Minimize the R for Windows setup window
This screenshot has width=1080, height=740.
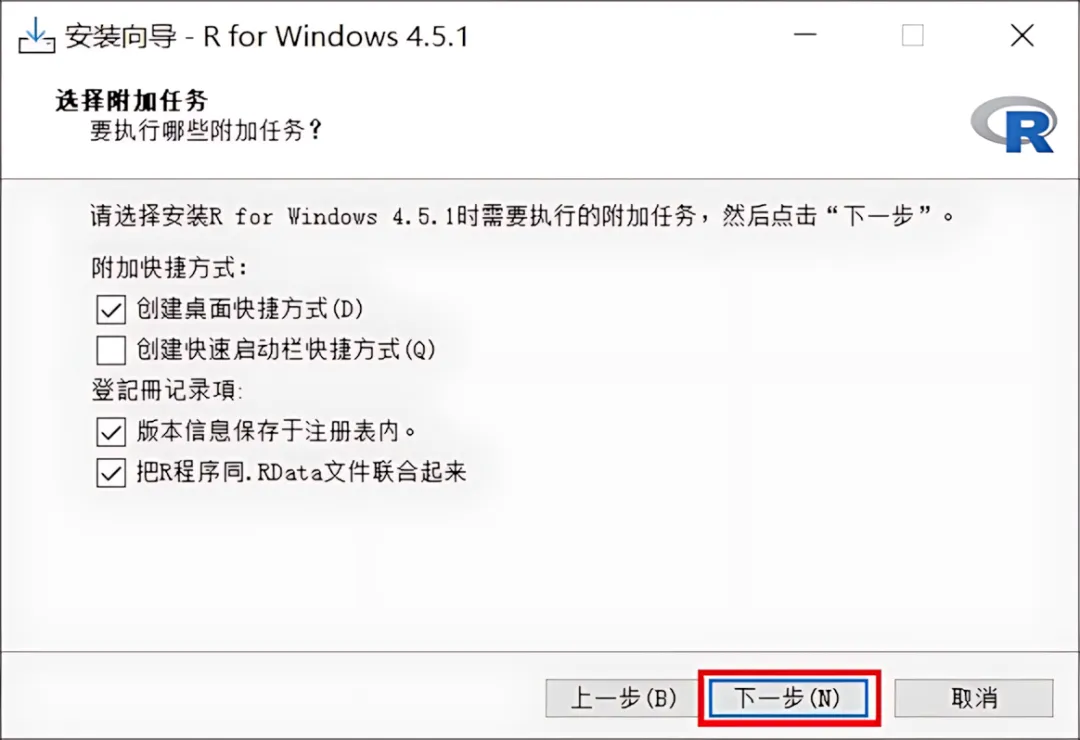(804, 34)
